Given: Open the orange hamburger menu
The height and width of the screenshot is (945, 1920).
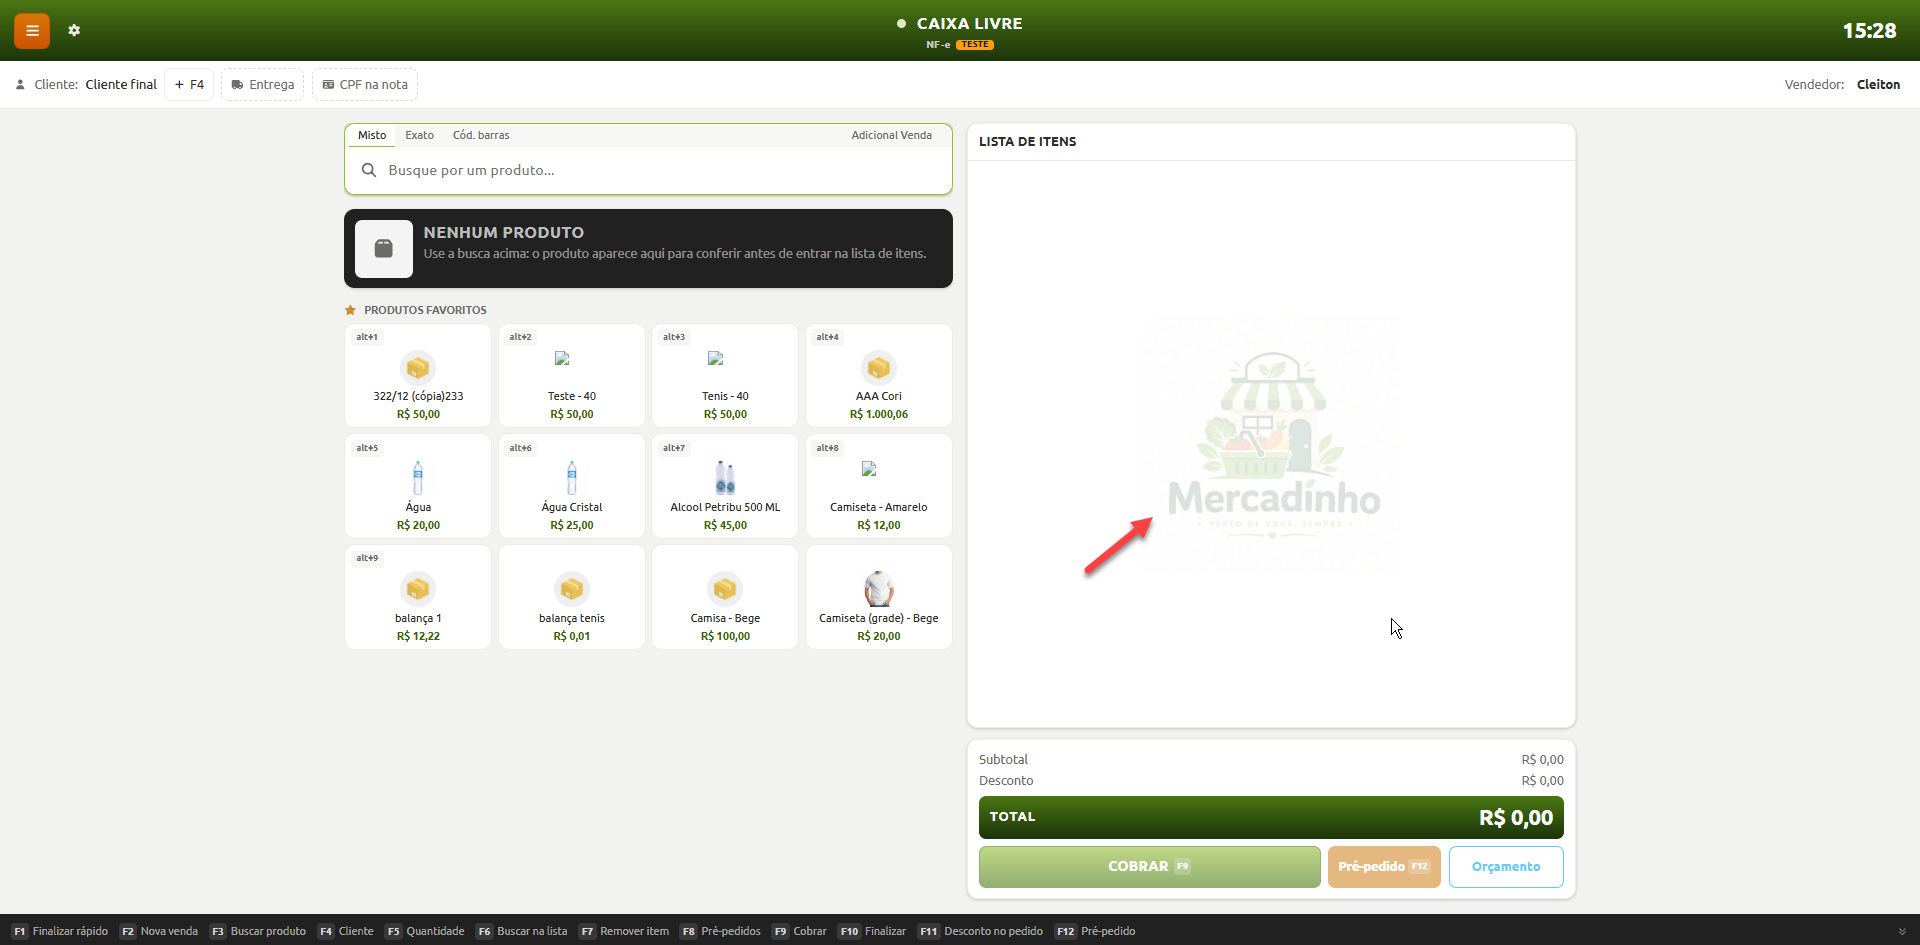Looking at the screenshot, I should 32,31.
